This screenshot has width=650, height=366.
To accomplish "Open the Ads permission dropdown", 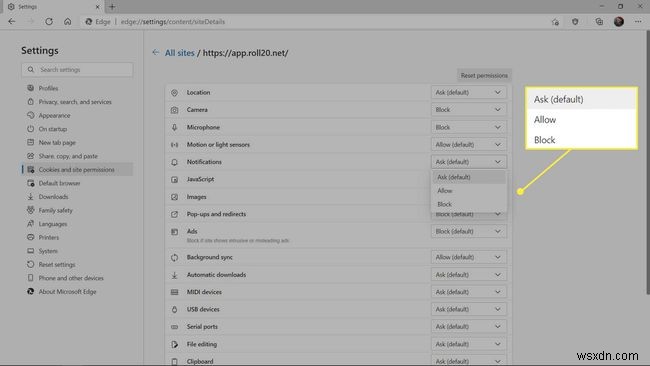I will 468,231.
